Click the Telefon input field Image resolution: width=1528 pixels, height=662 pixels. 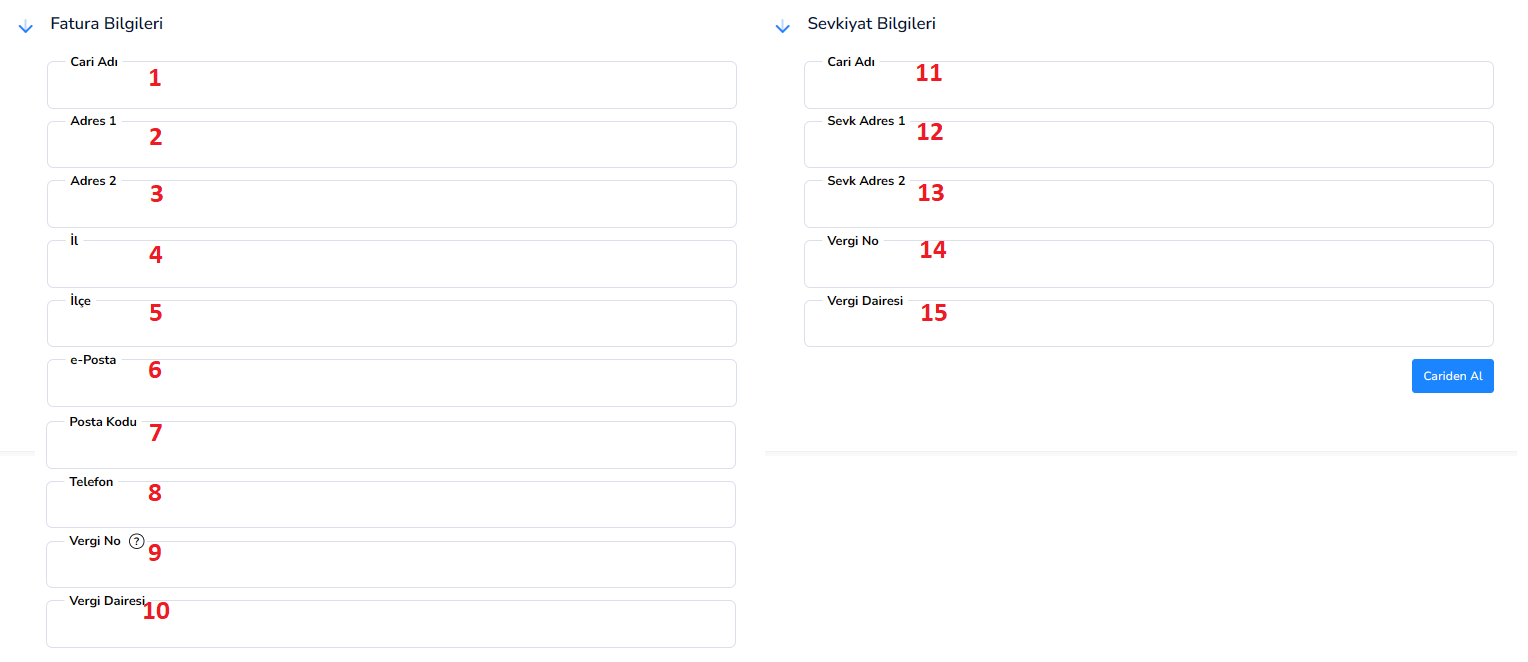tap(391, 505)
